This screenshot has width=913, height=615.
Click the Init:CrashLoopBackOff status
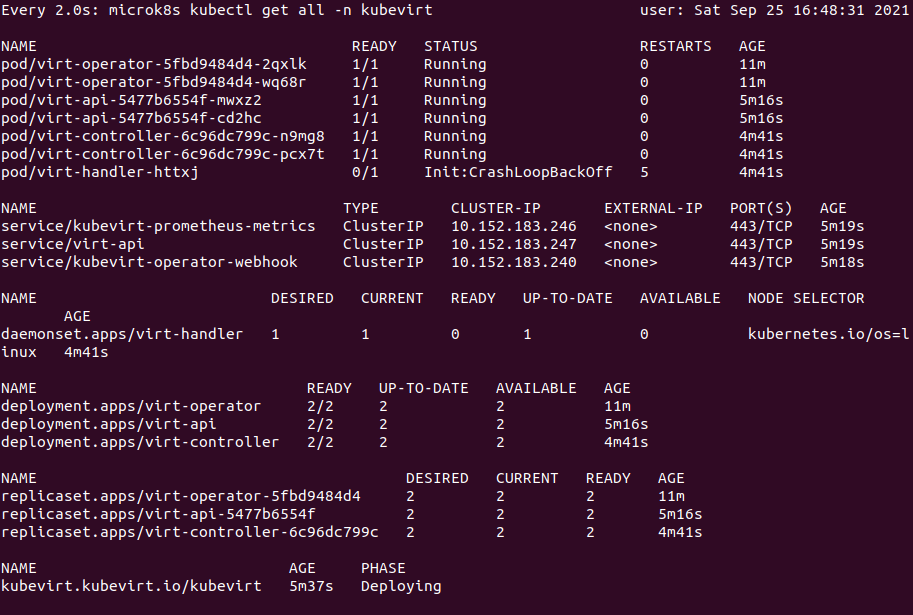518,173
